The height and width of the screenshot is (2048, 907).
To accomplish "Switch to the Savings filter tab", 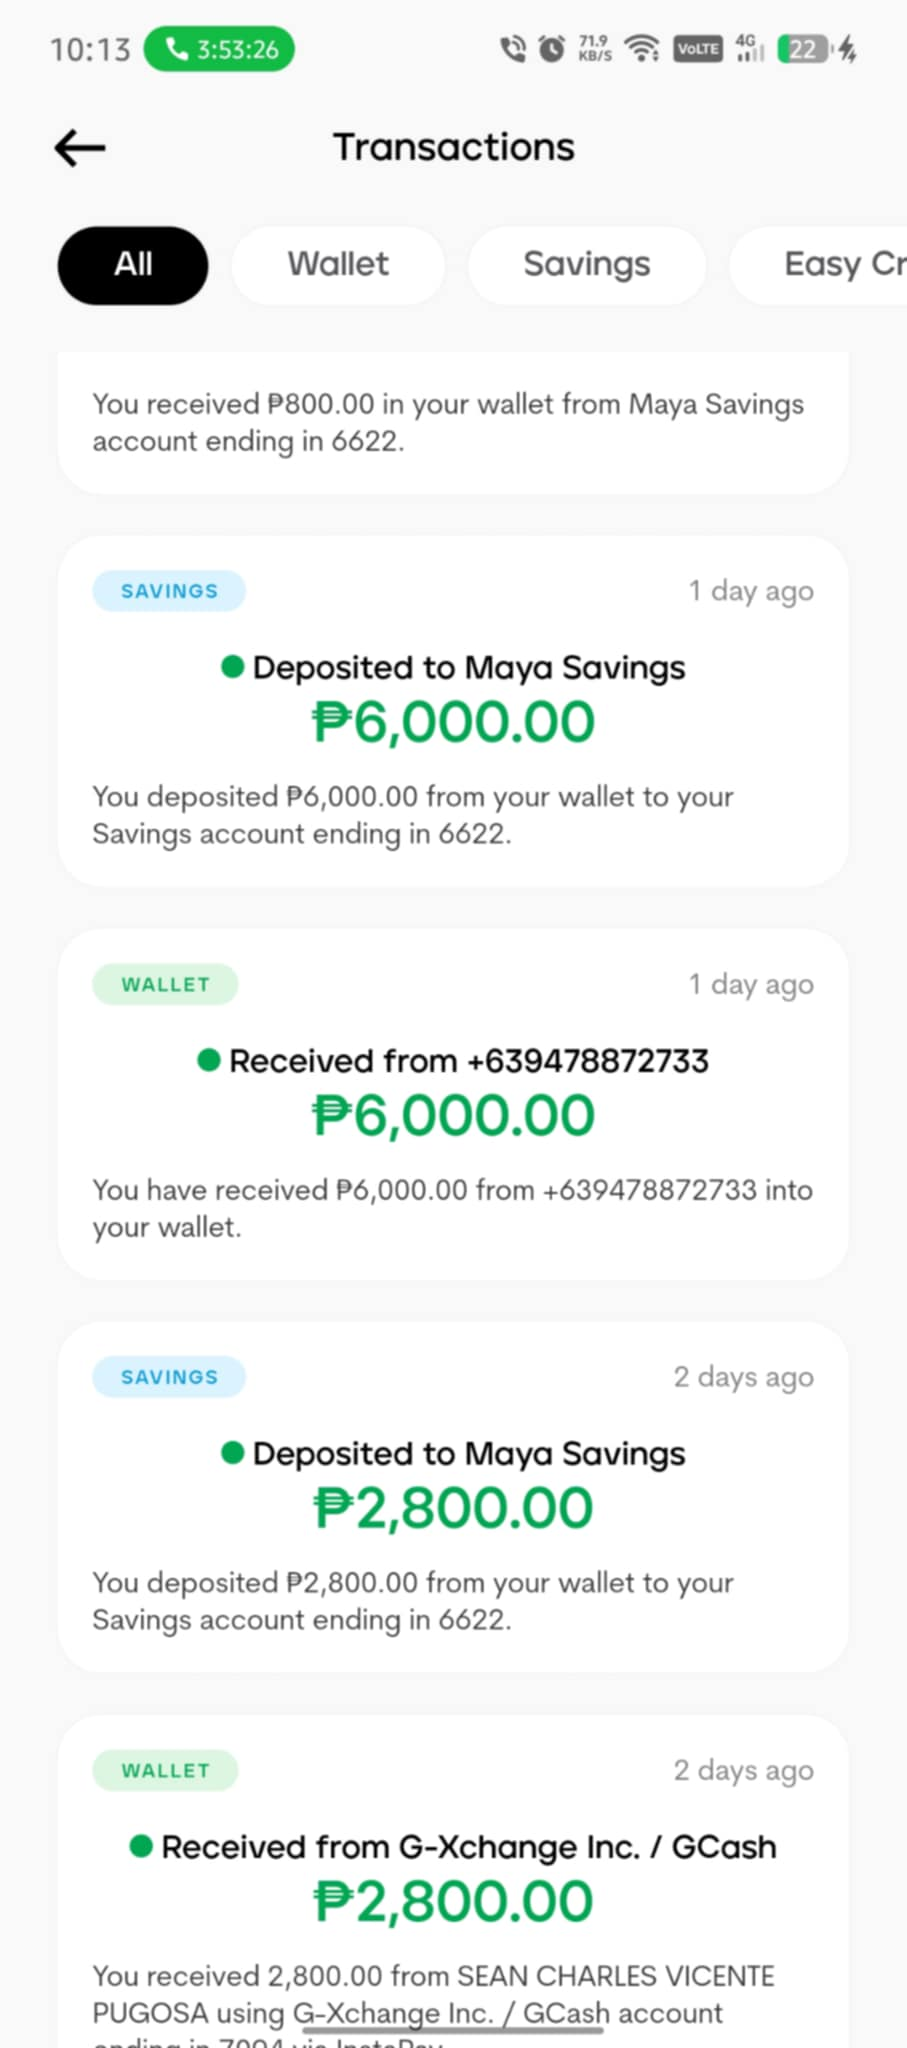I will point(586,265).
